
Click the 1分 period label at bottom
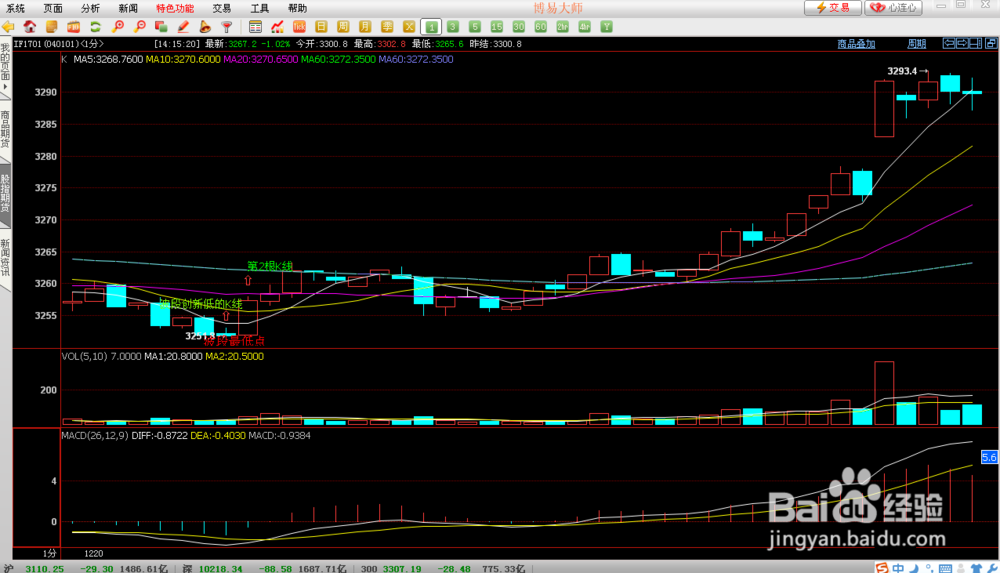coord(49,553)
